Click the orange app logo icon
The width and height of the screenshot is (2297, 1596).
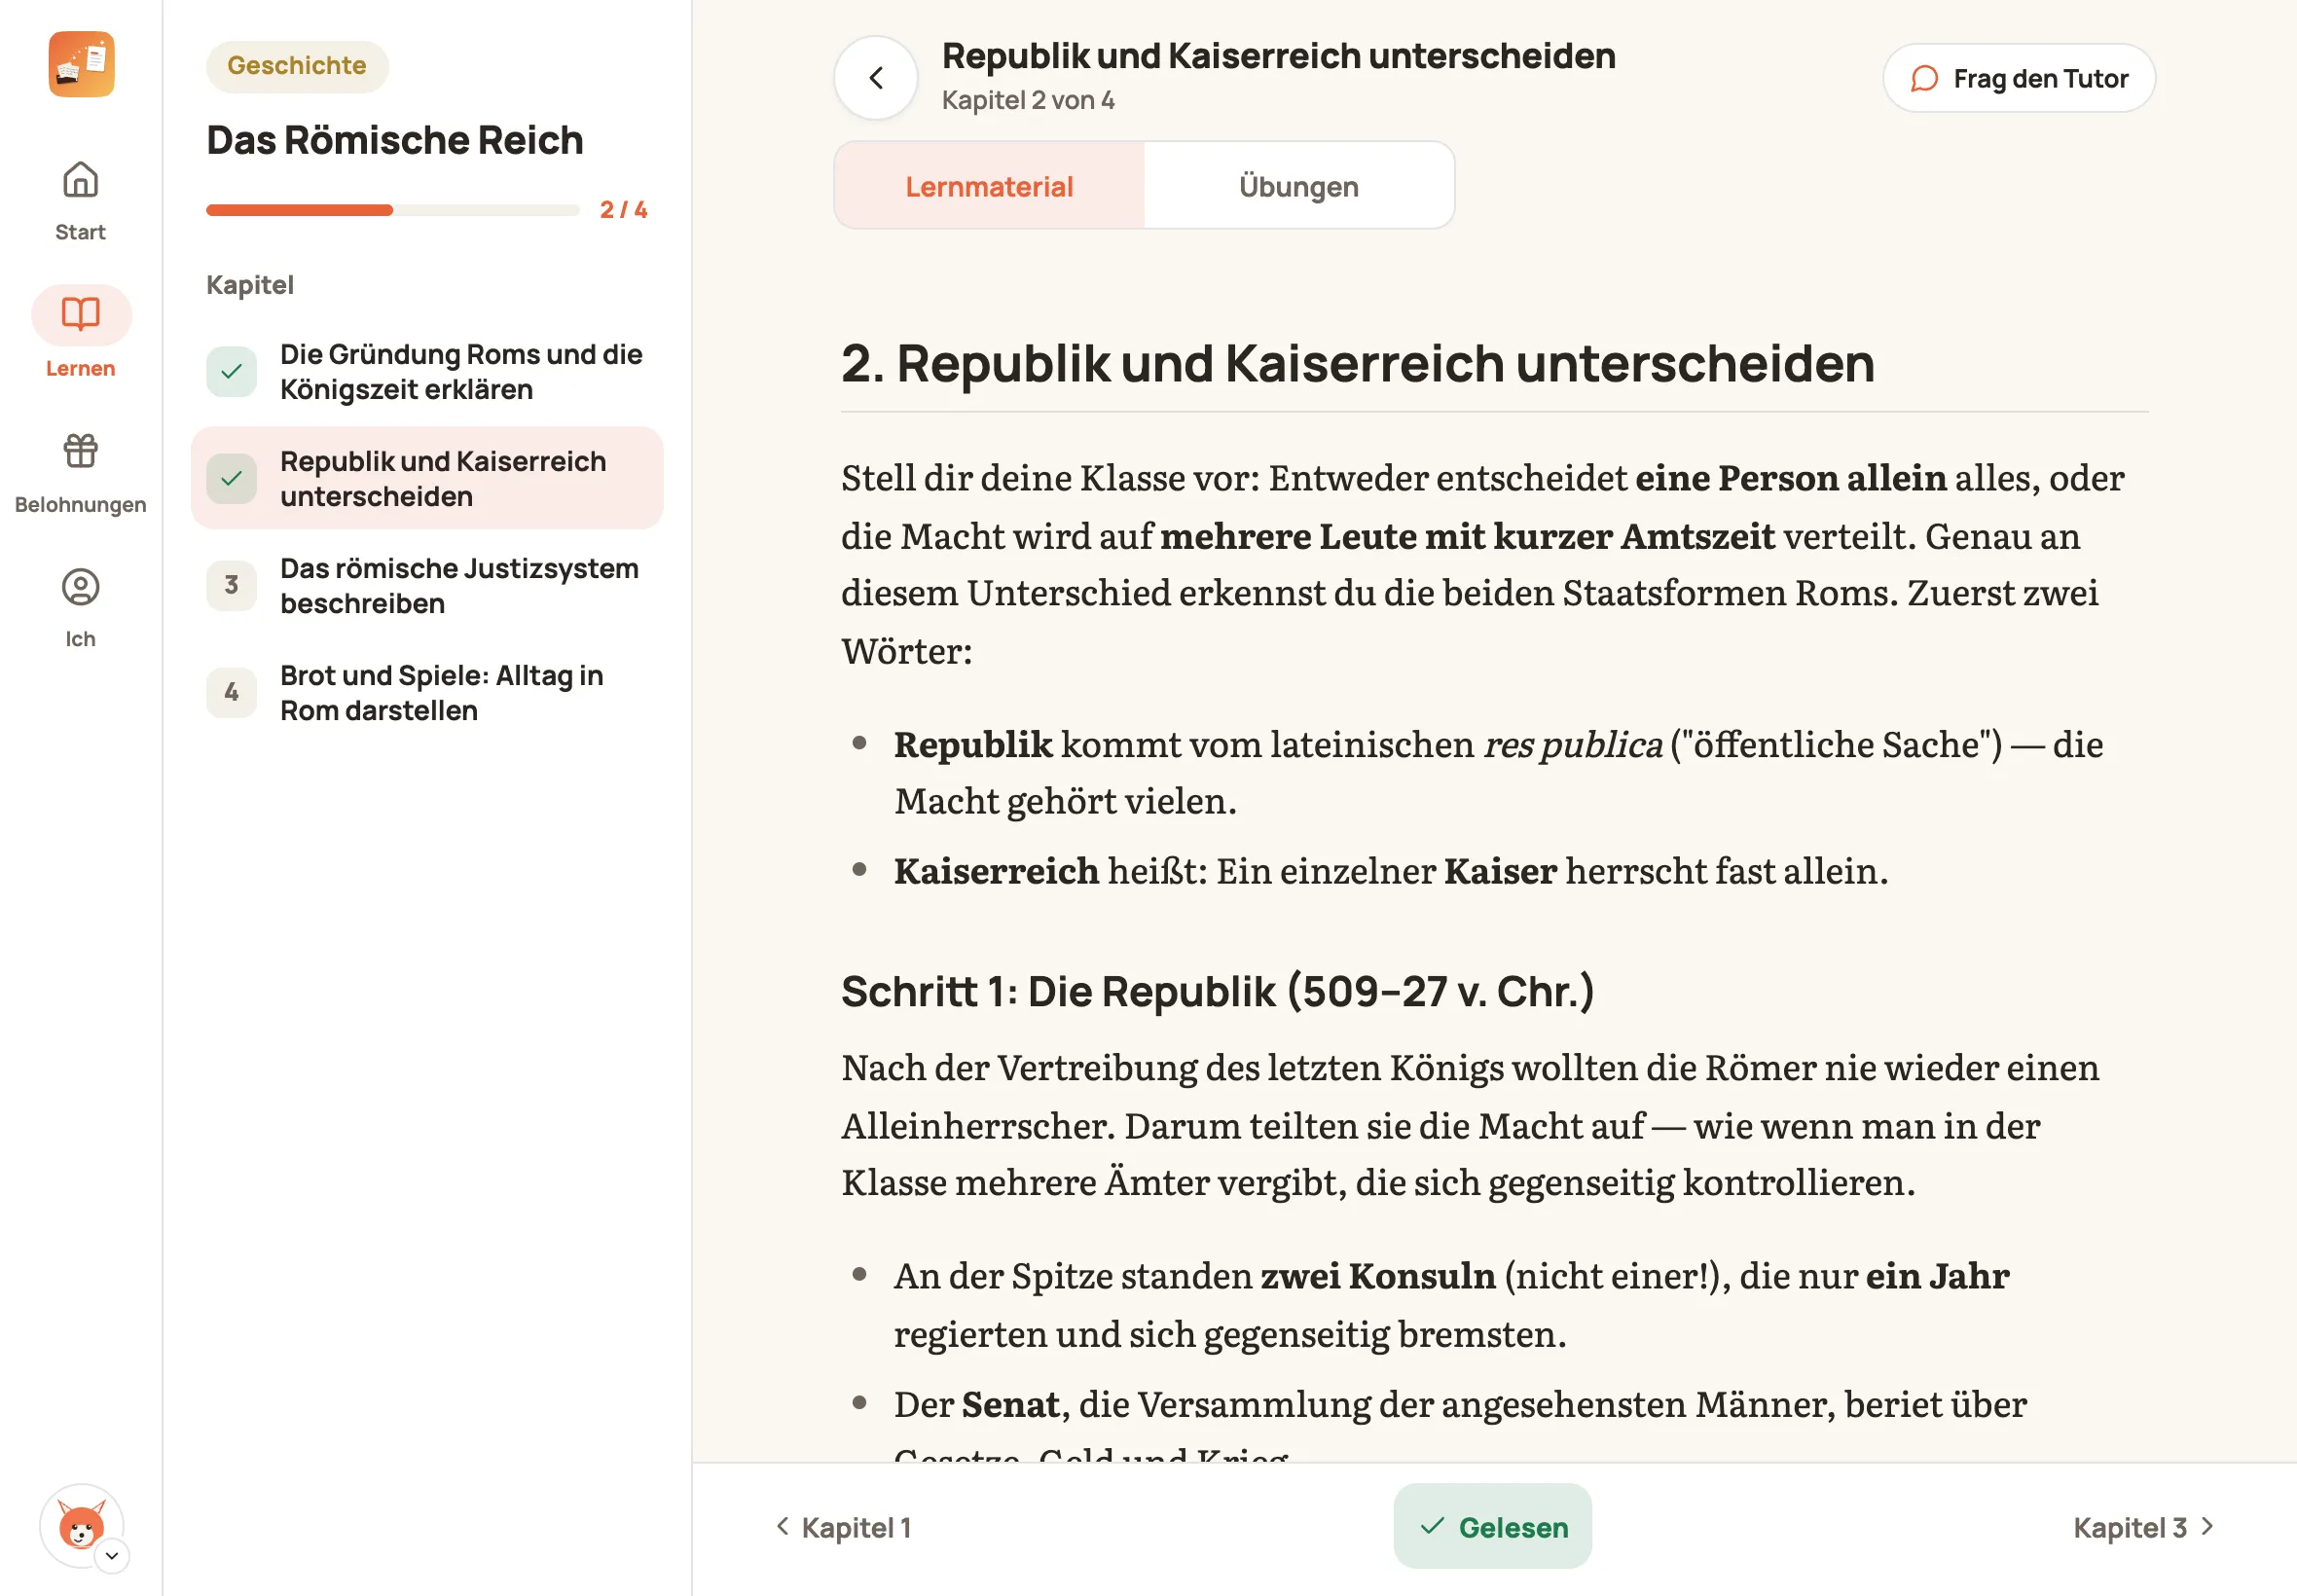[x=81, y=64]
